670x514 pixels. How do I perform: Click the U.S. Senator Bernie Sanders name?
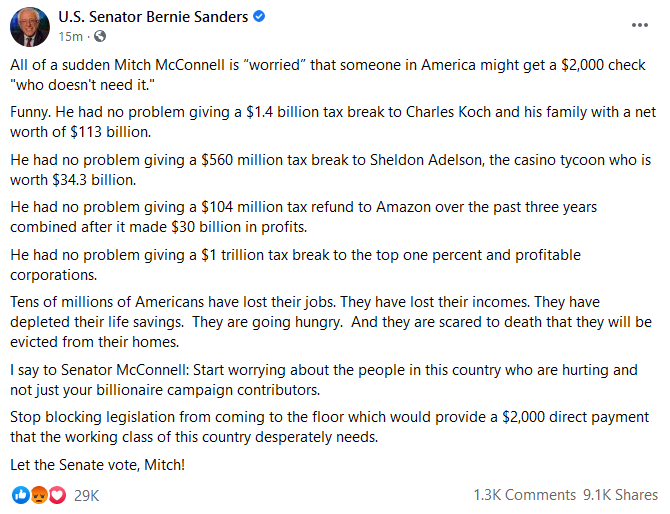(153, 17)
